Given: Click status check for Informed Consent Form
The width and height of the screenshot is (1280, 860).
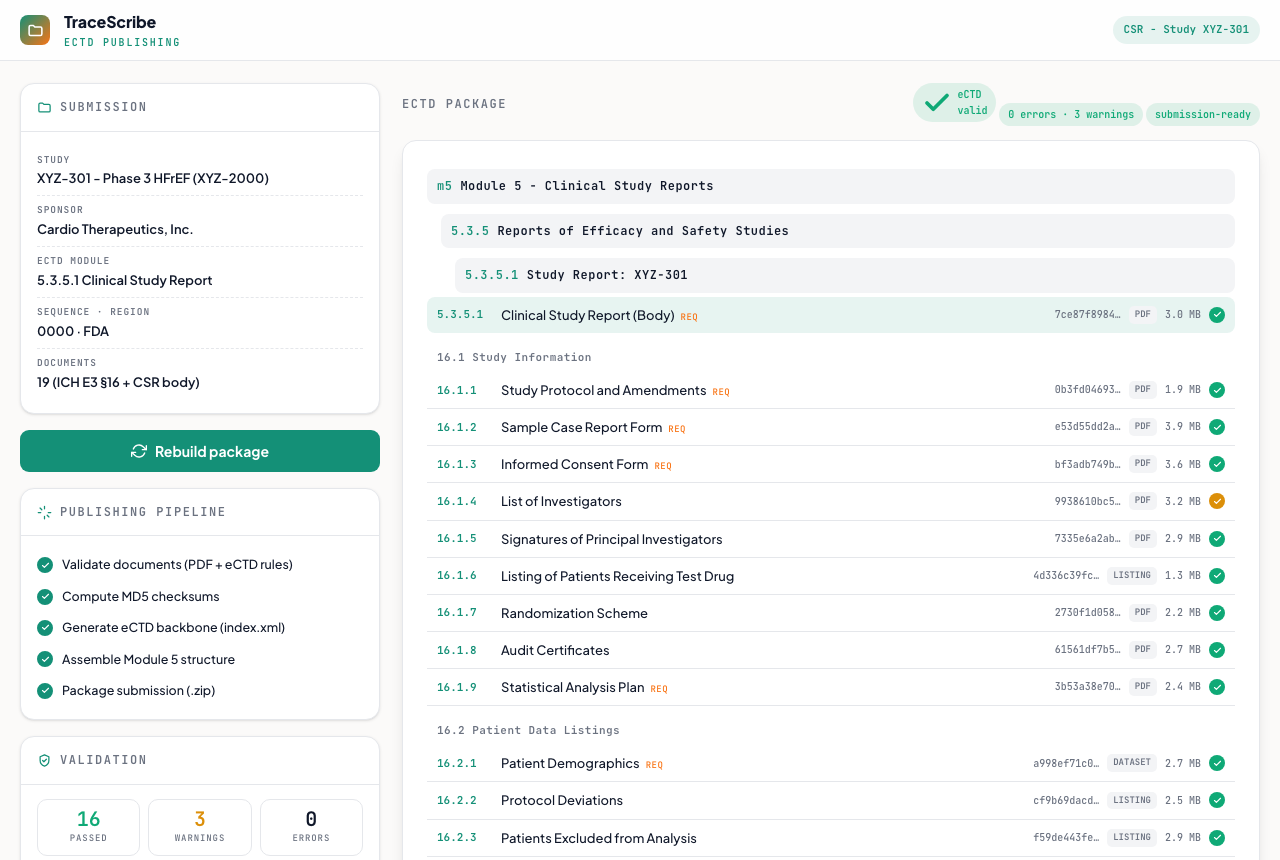Looking at the screenshot, I should [1217, 464].
